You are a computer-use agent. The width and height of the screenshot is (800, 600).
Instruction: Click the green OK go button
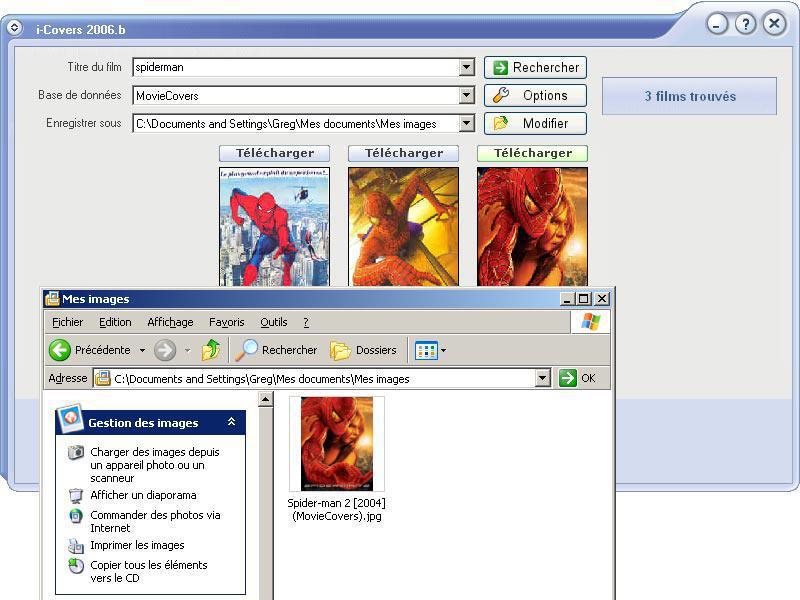coord(578,378)
